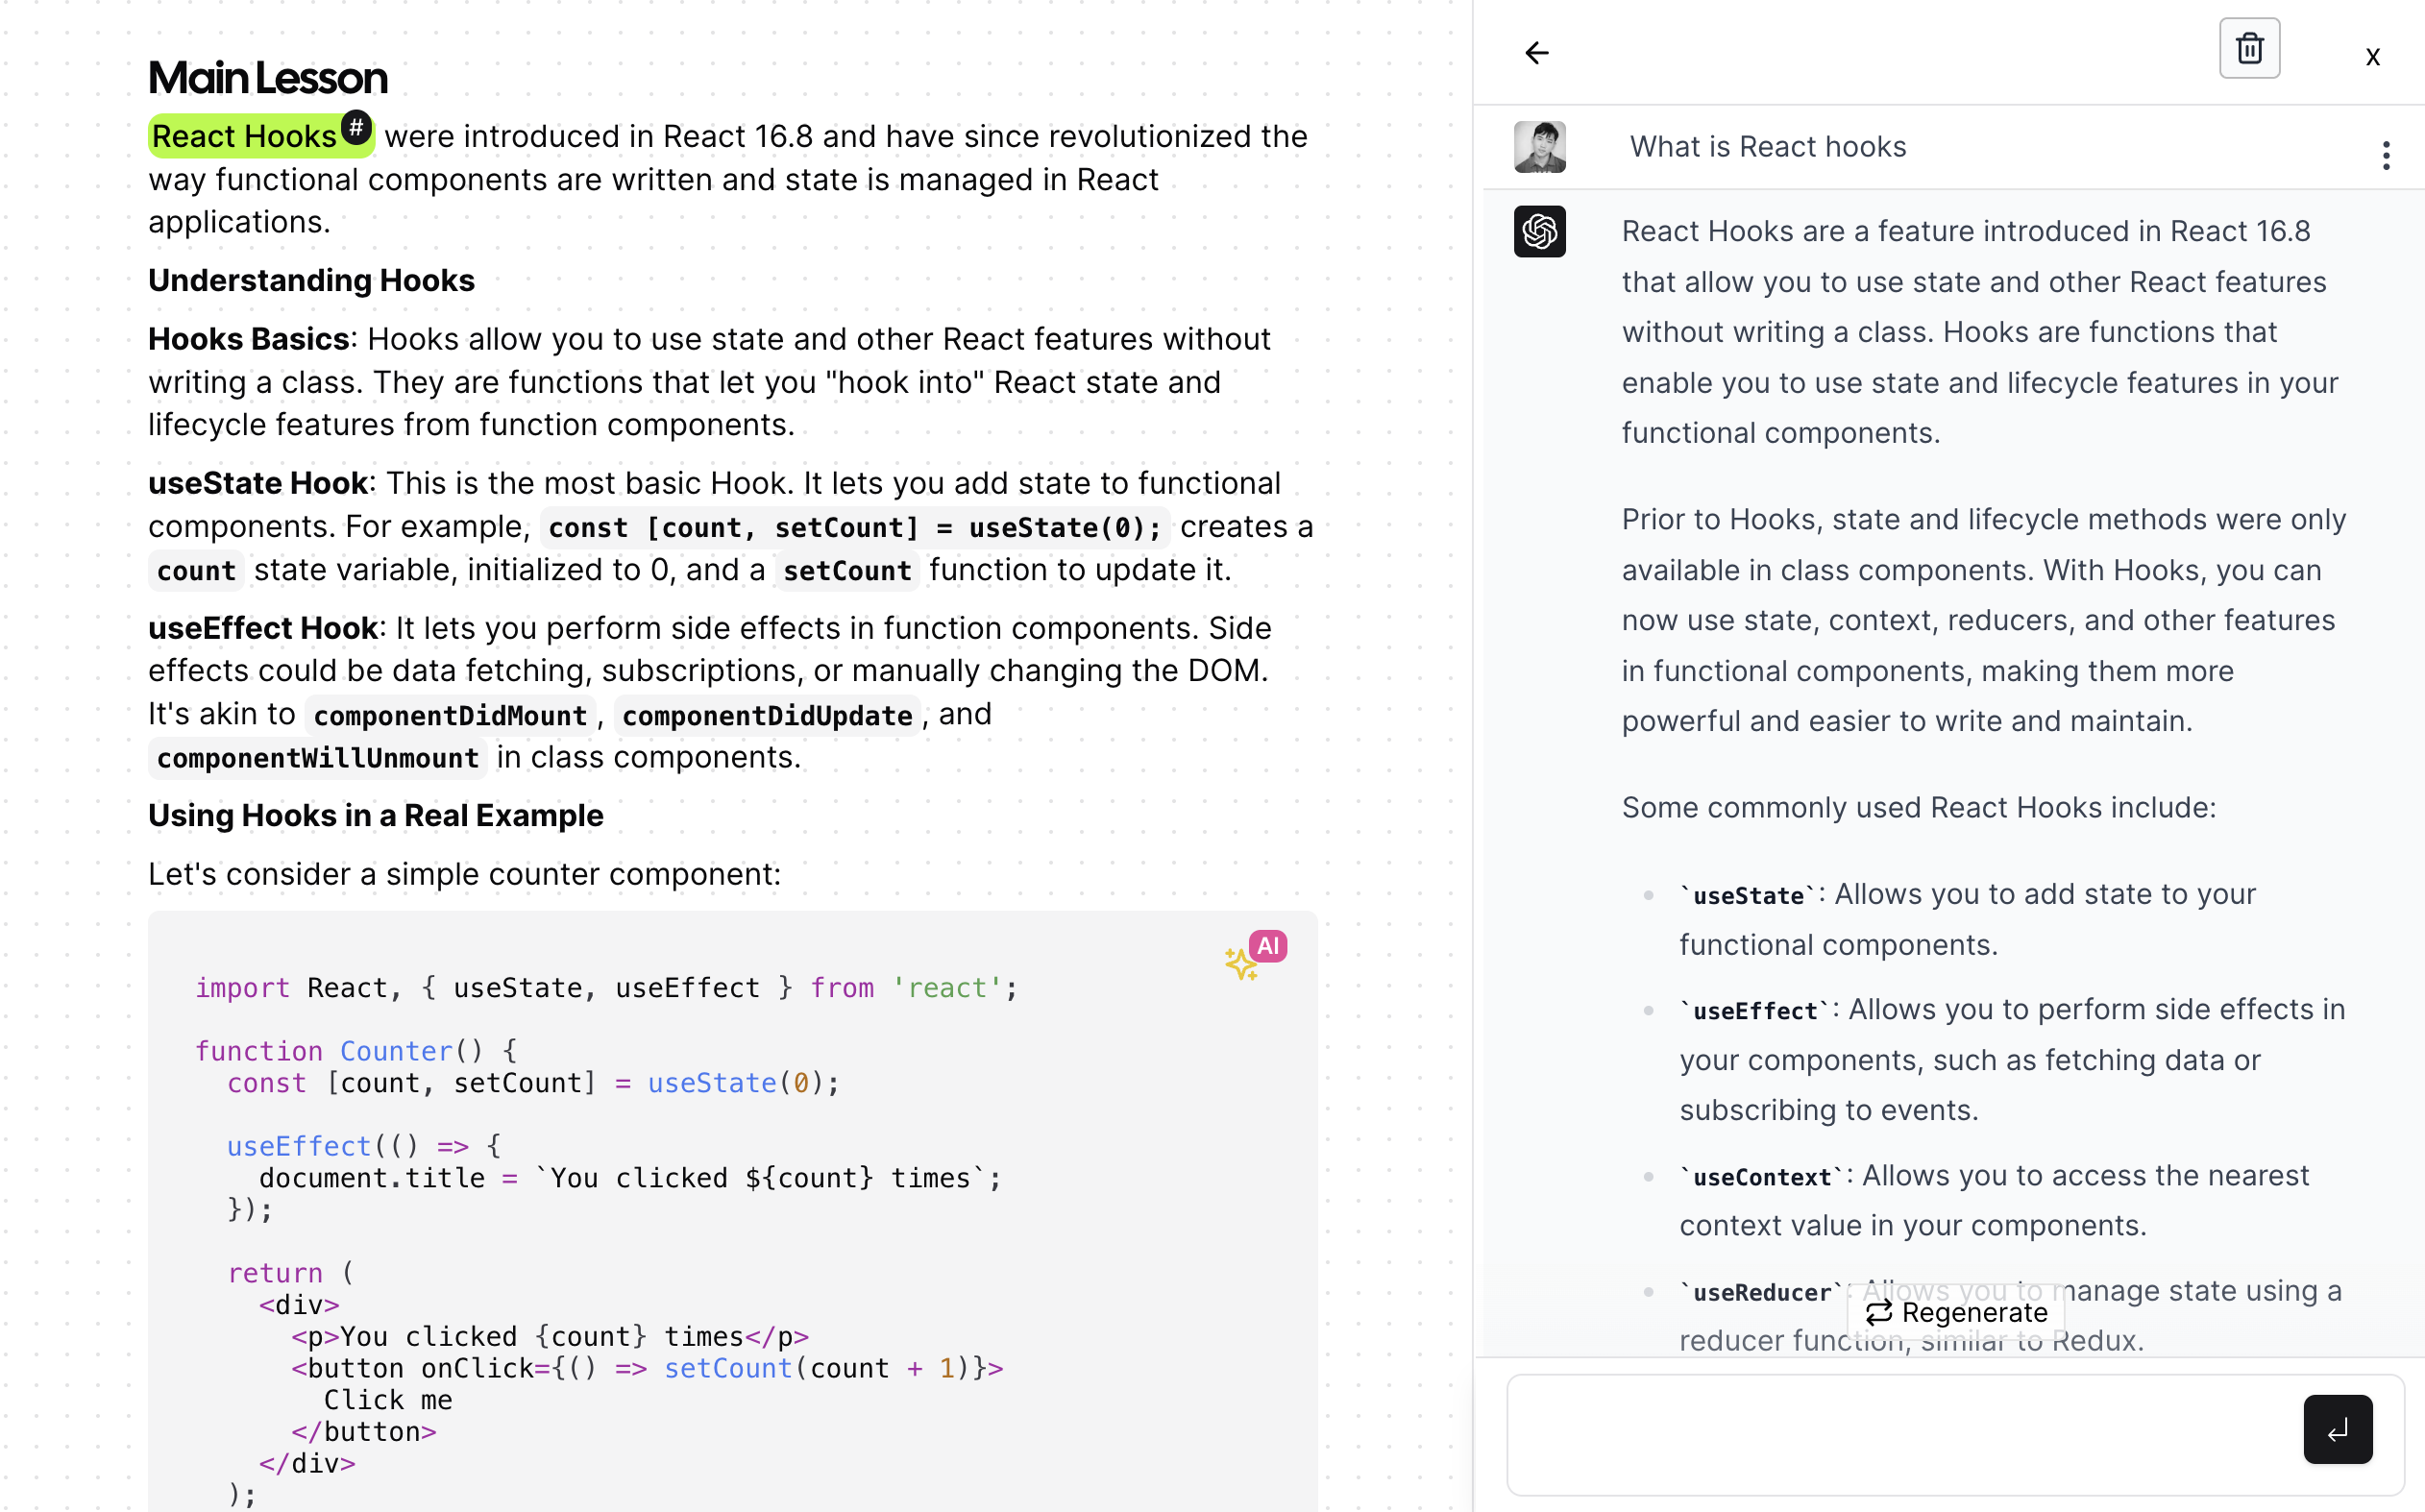2425x1512 pixels.
Task: Click the AI sparkle icon on code block
Action: 1255,956
